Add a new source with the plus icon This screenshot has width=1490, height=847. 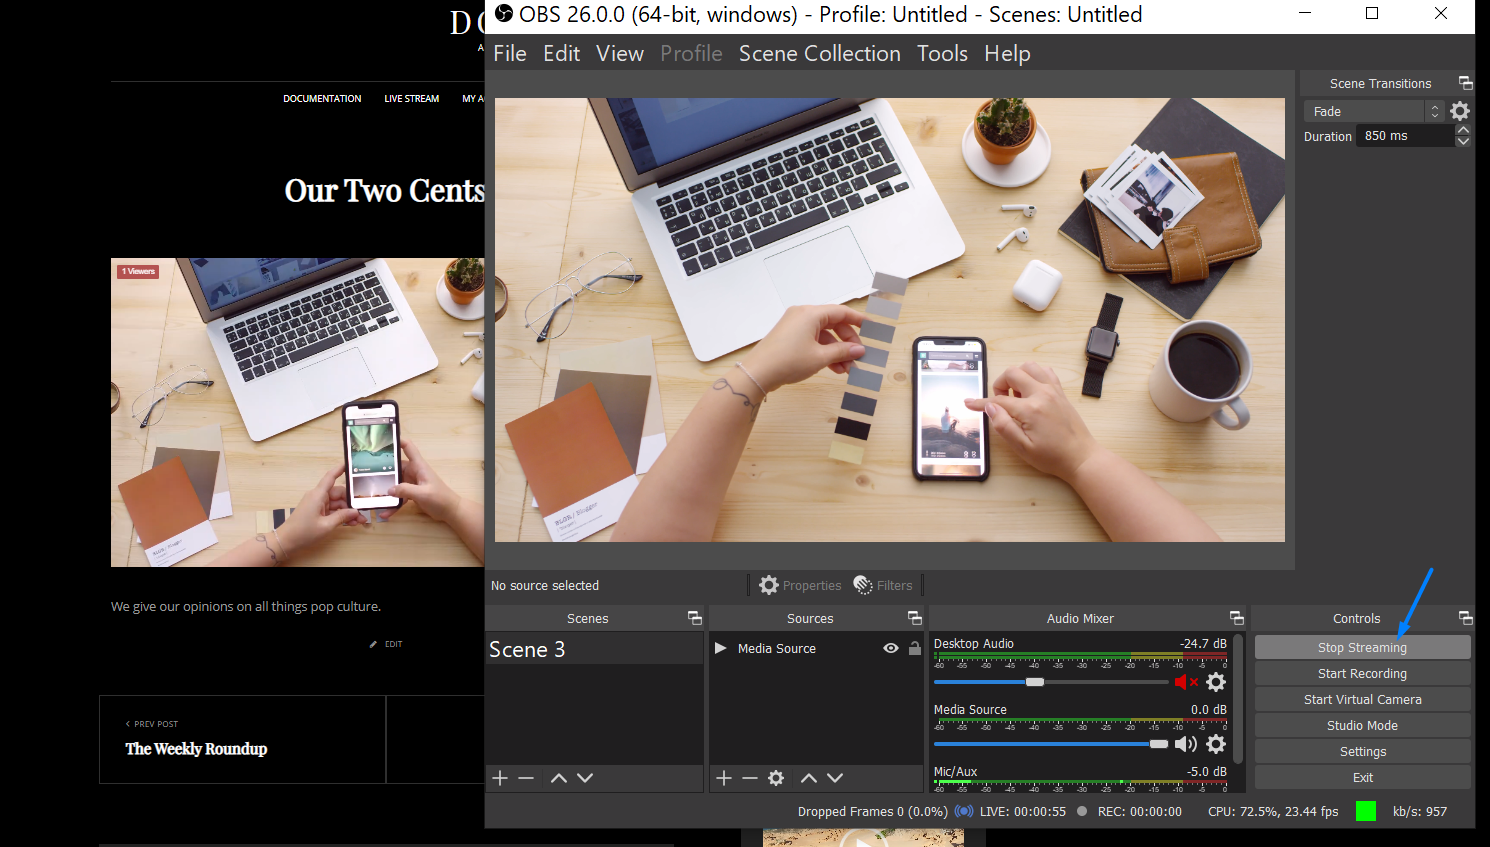click(725, 778)
